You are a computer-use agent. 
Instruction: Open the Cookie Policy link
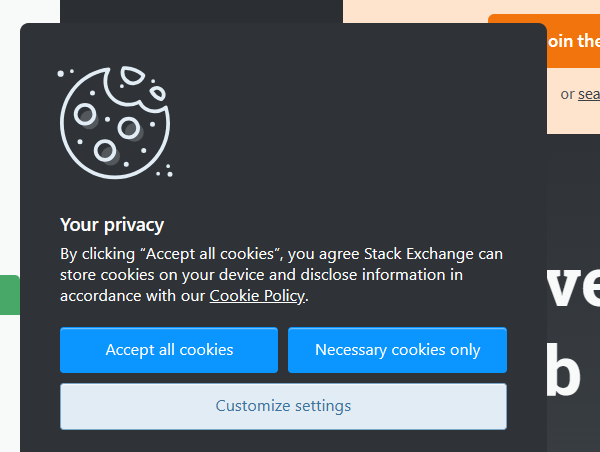point(257,295)
